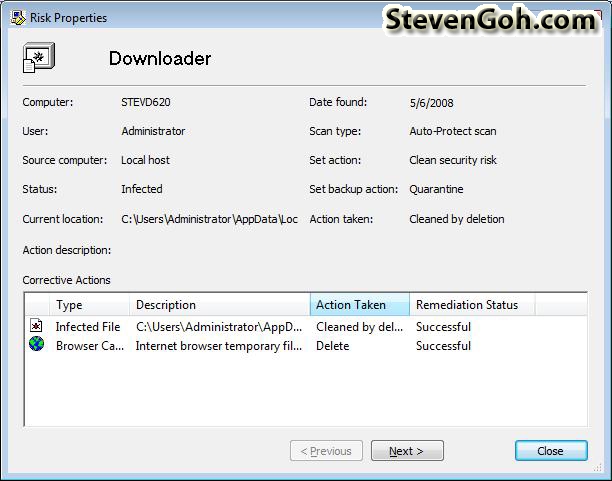This screenshot has height=481, width=612.
Task: Click the Action description label
Action: click(67, 250)
